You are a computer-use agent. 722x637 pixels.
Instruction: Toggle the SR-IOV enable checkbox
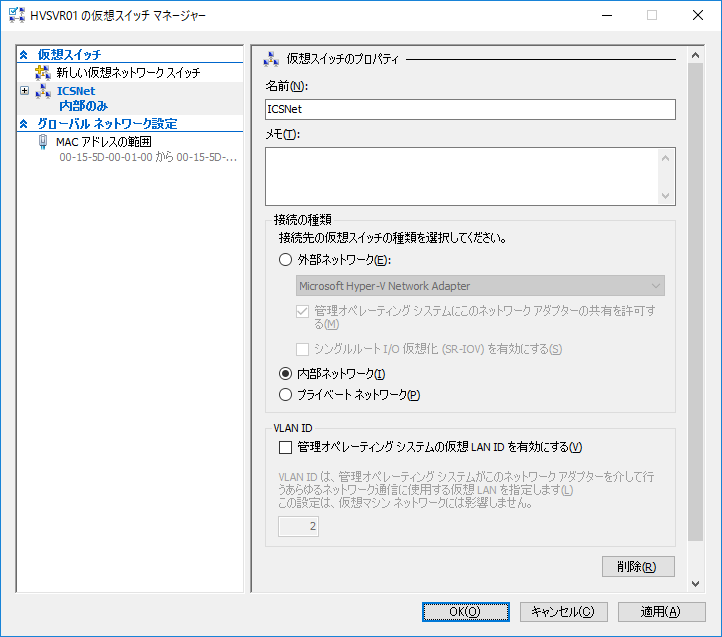point(303,349)
